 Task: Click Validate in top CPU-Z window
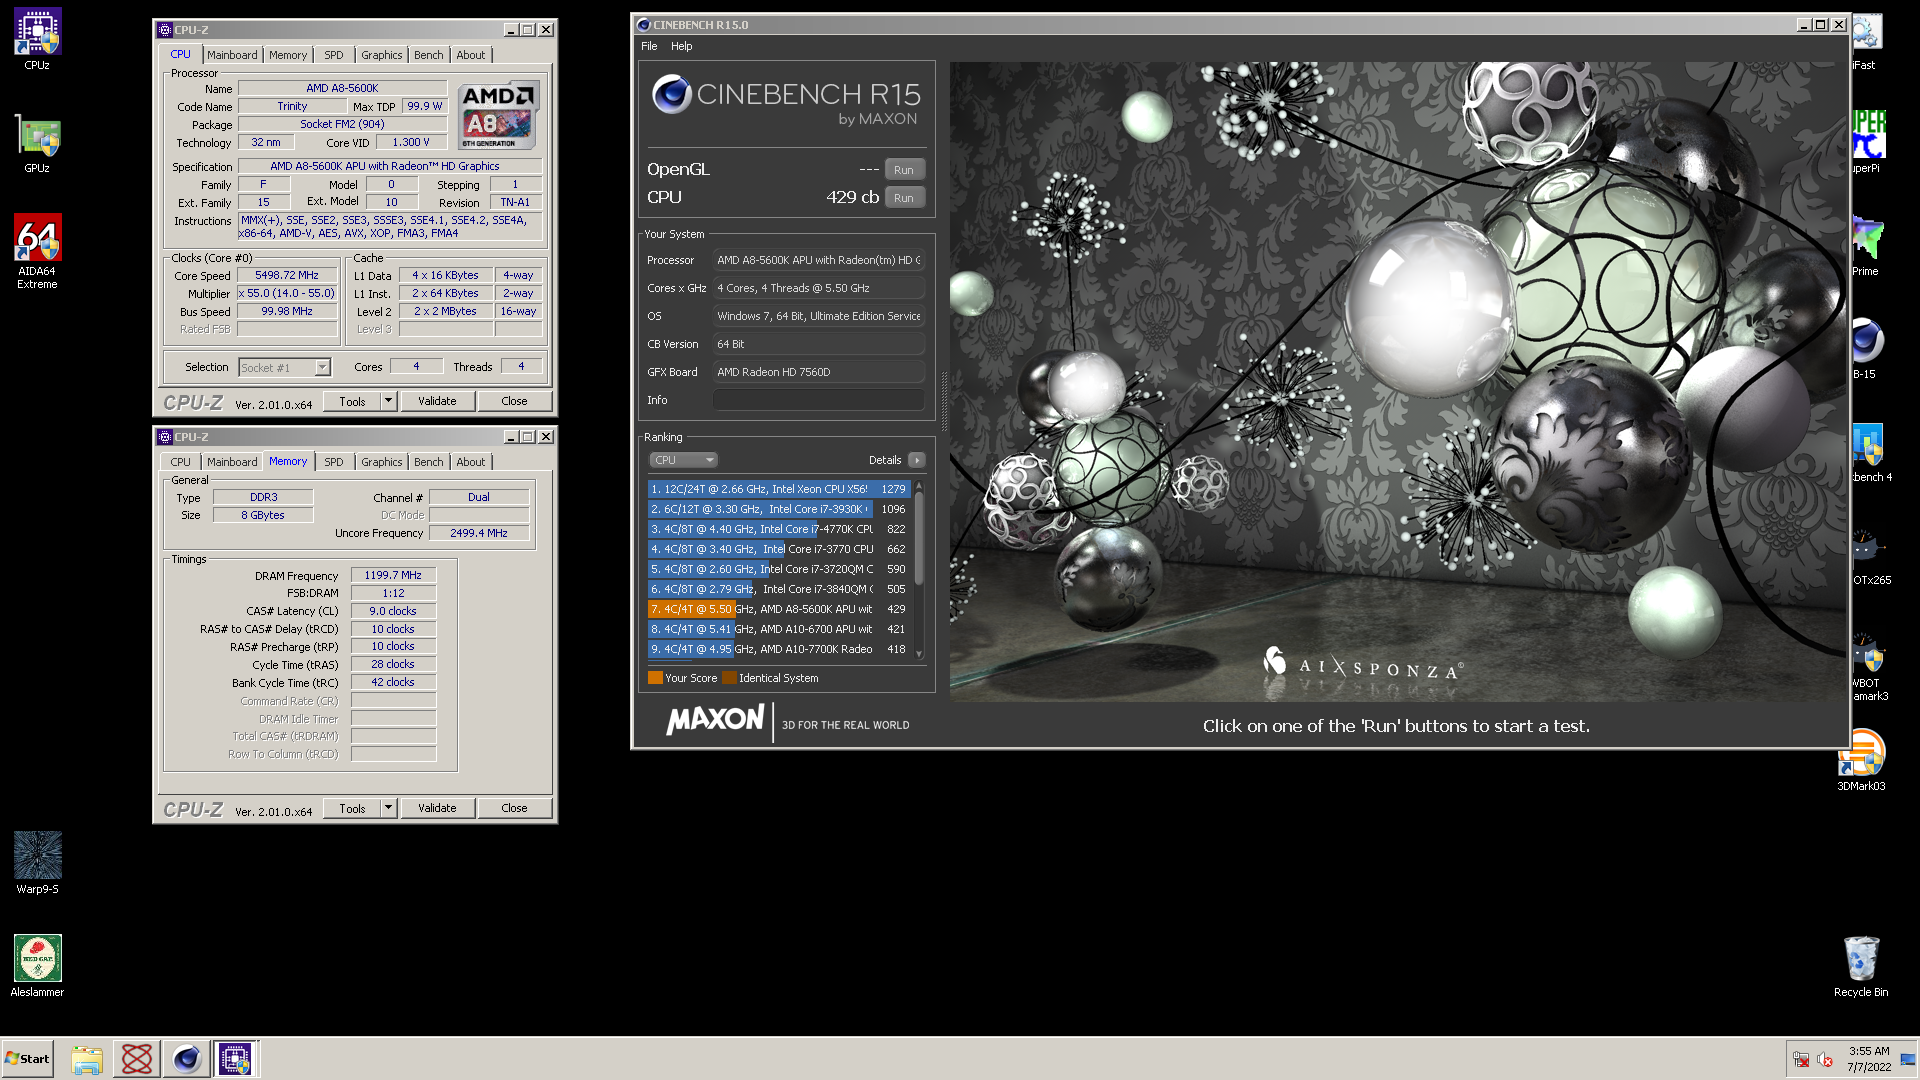coord(437,401)
